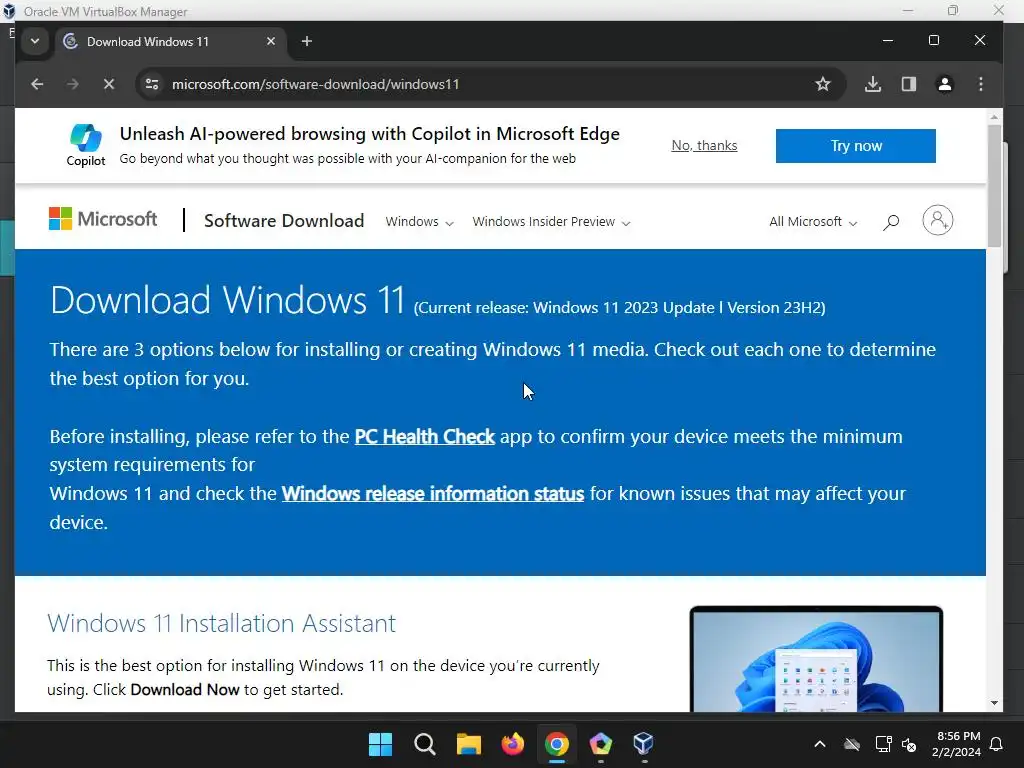Expand the Windows menu
Screen dimensions: 1024x768
(x=419, y=222)
